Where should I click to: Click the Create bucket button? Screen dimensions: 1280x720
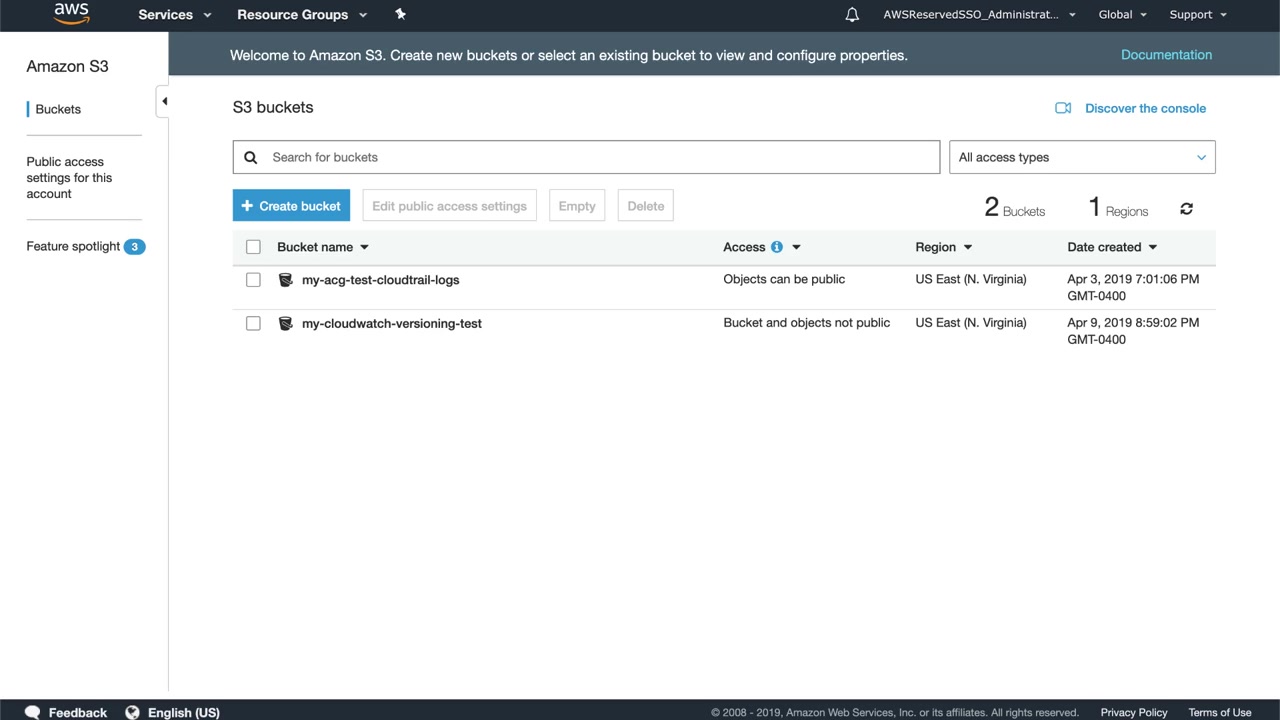[291, 206]
